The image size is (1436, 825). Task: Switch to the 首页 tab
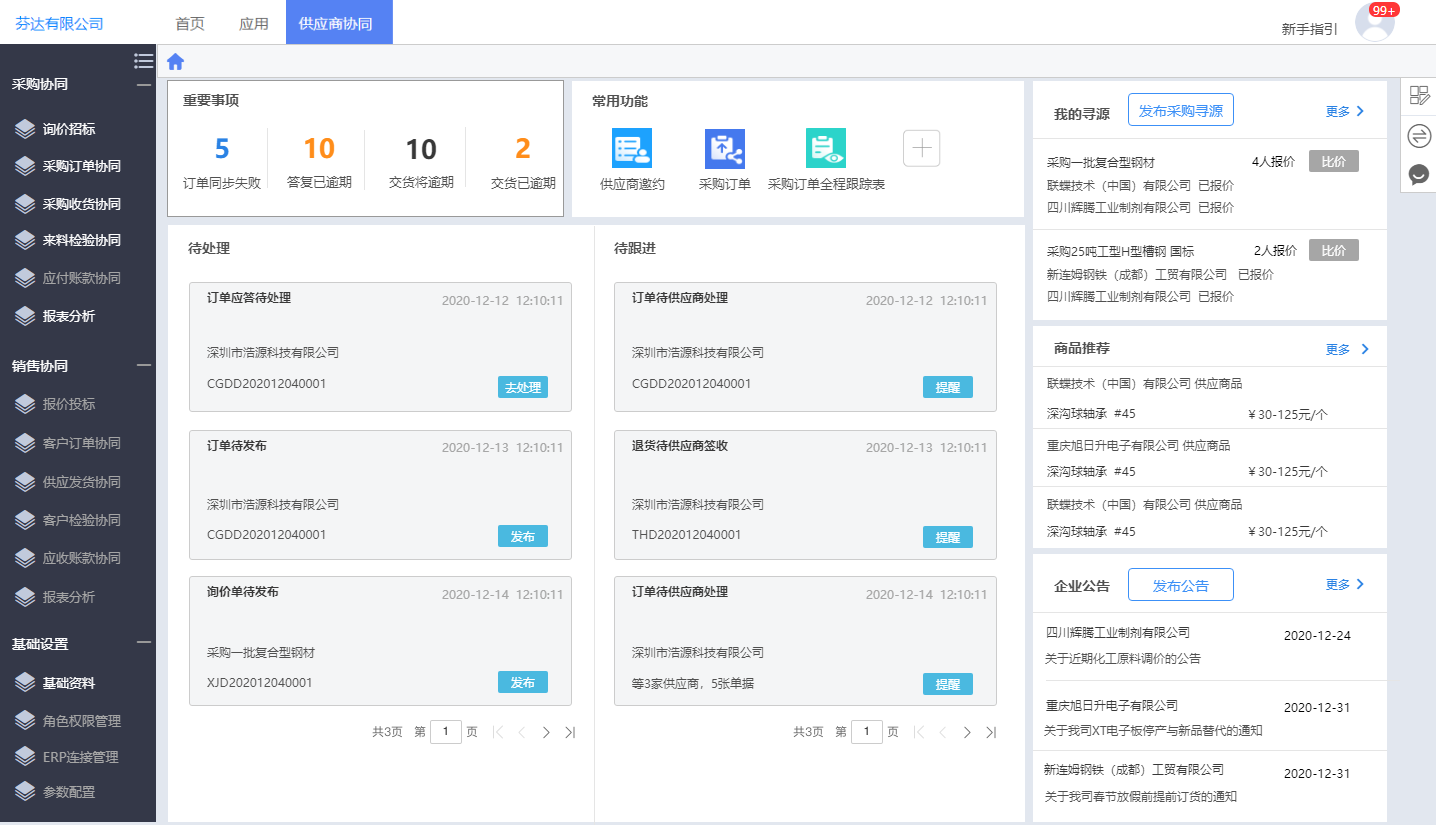click(190, 23)
